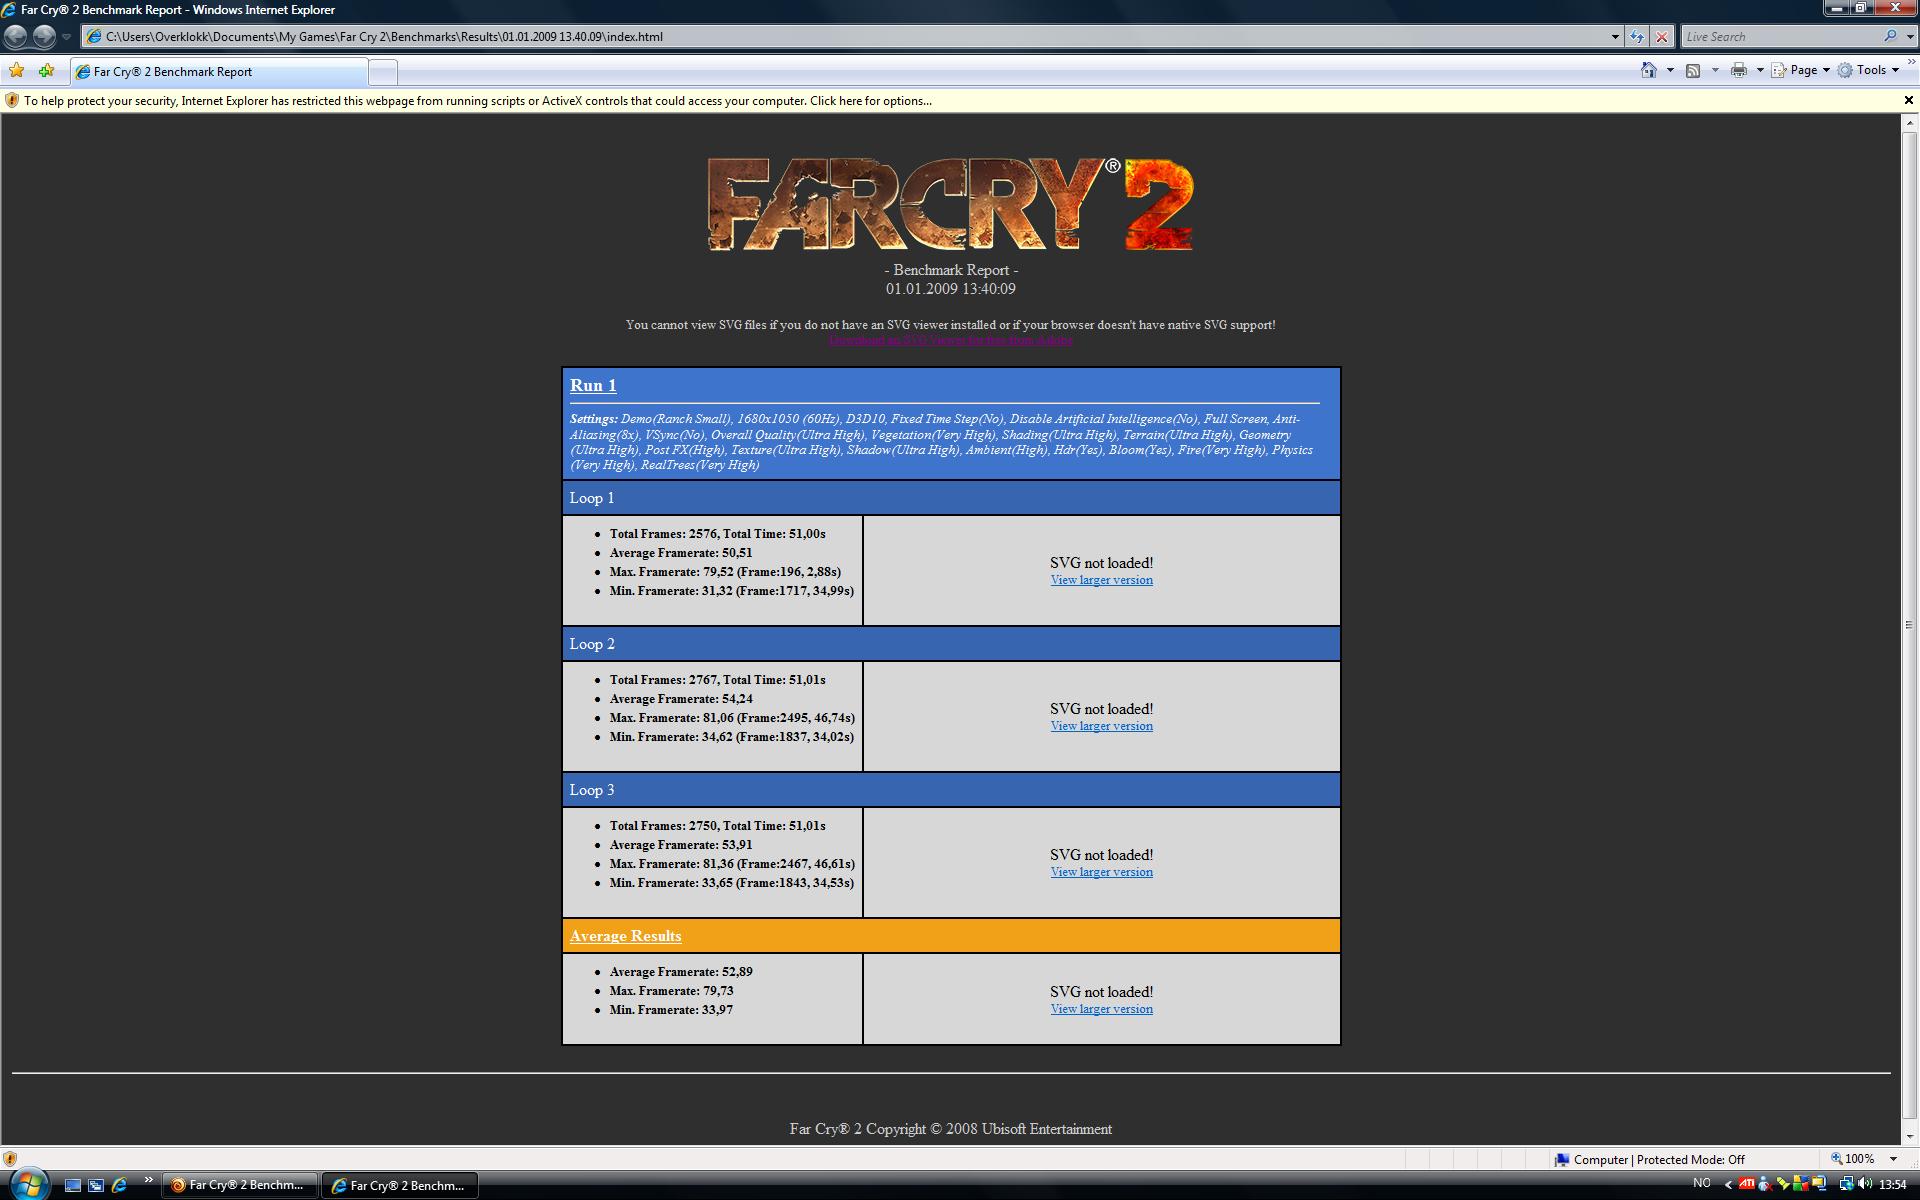Click the yellow folder monitor tray icon
Image resolution: width=1920 pixels, height=1200 pixels.
(x=1819, y=1185)
